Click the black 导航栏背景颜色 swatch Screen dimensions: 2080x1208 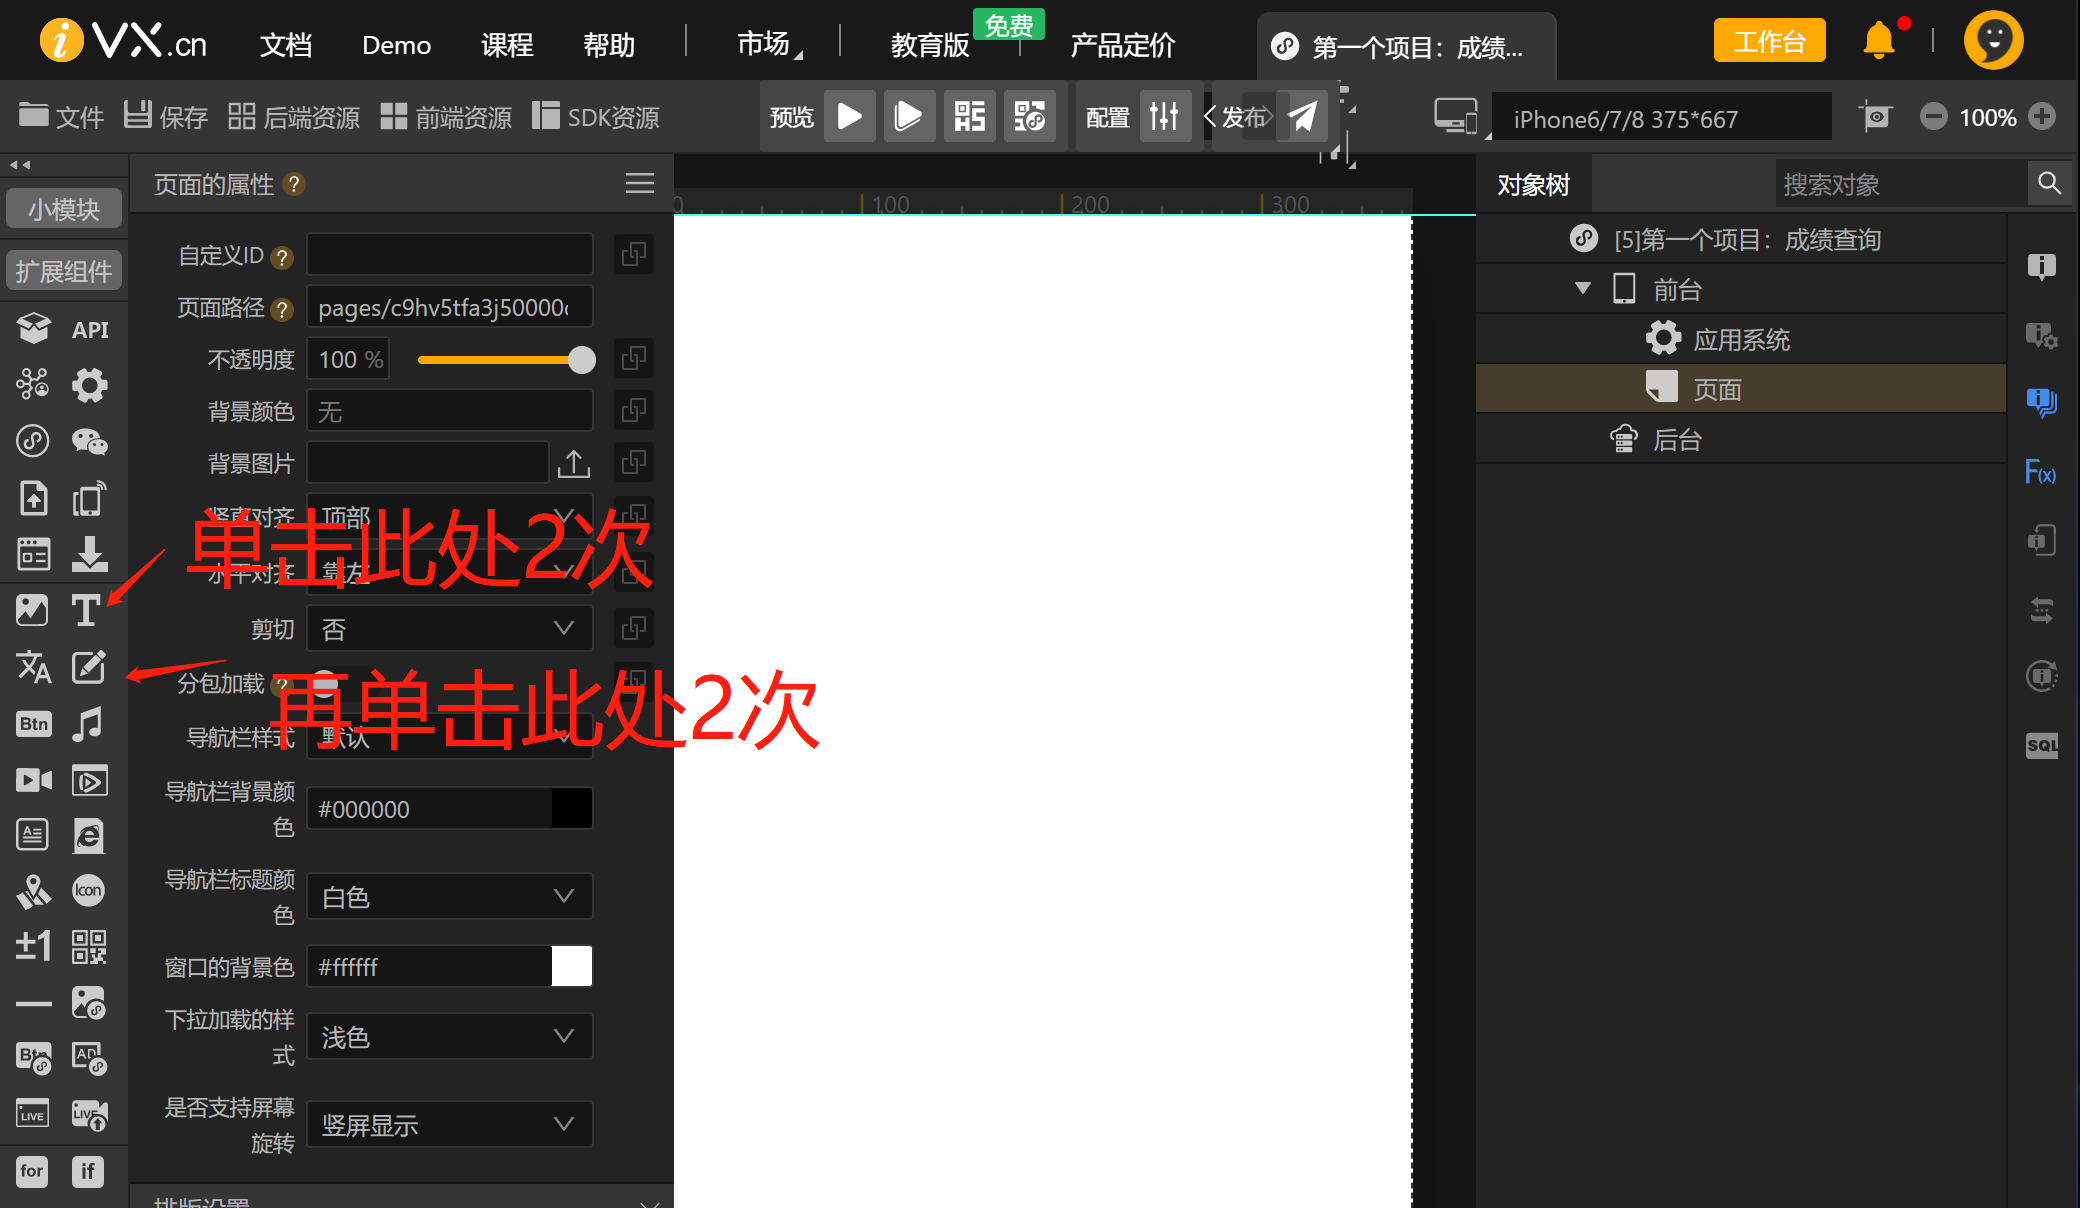tap(572, 809)
